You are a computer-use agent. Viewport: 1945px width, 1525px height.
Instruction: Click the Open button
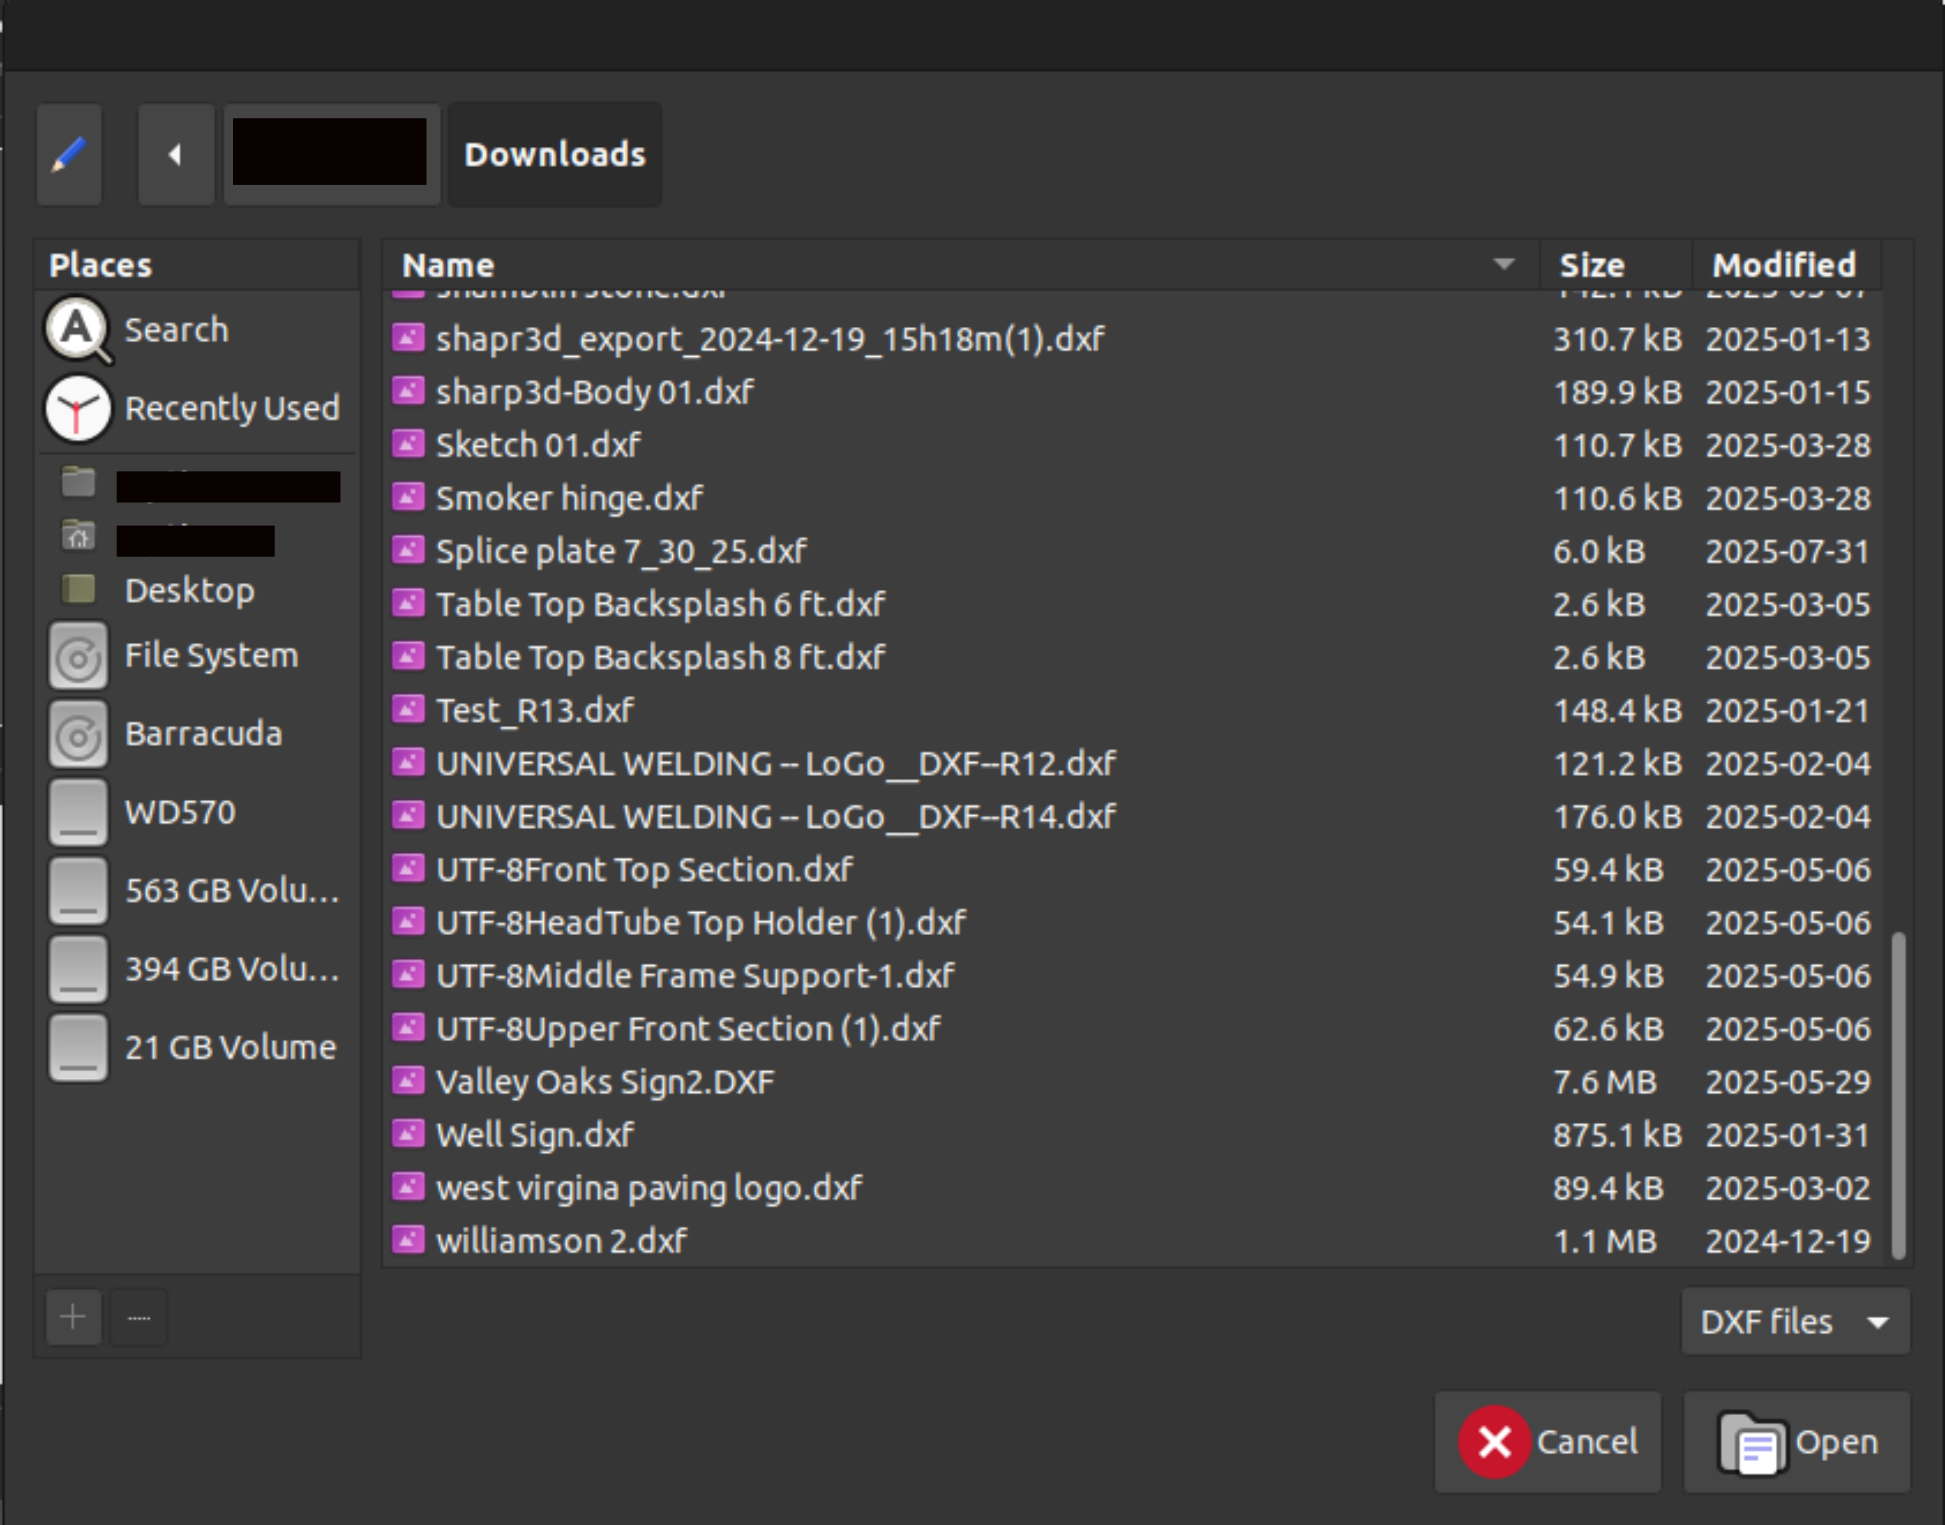[x=1797, y=1441]
